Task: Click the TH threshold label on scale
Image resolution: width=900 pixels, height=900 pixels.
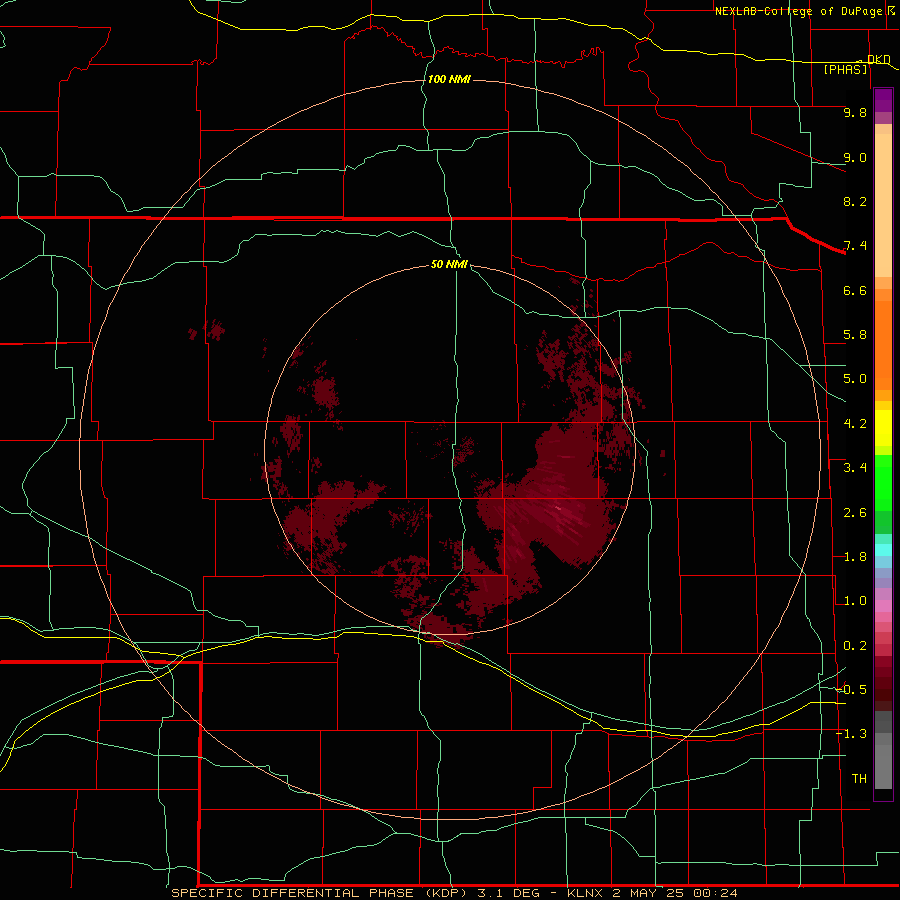Action: click(859, 778)
